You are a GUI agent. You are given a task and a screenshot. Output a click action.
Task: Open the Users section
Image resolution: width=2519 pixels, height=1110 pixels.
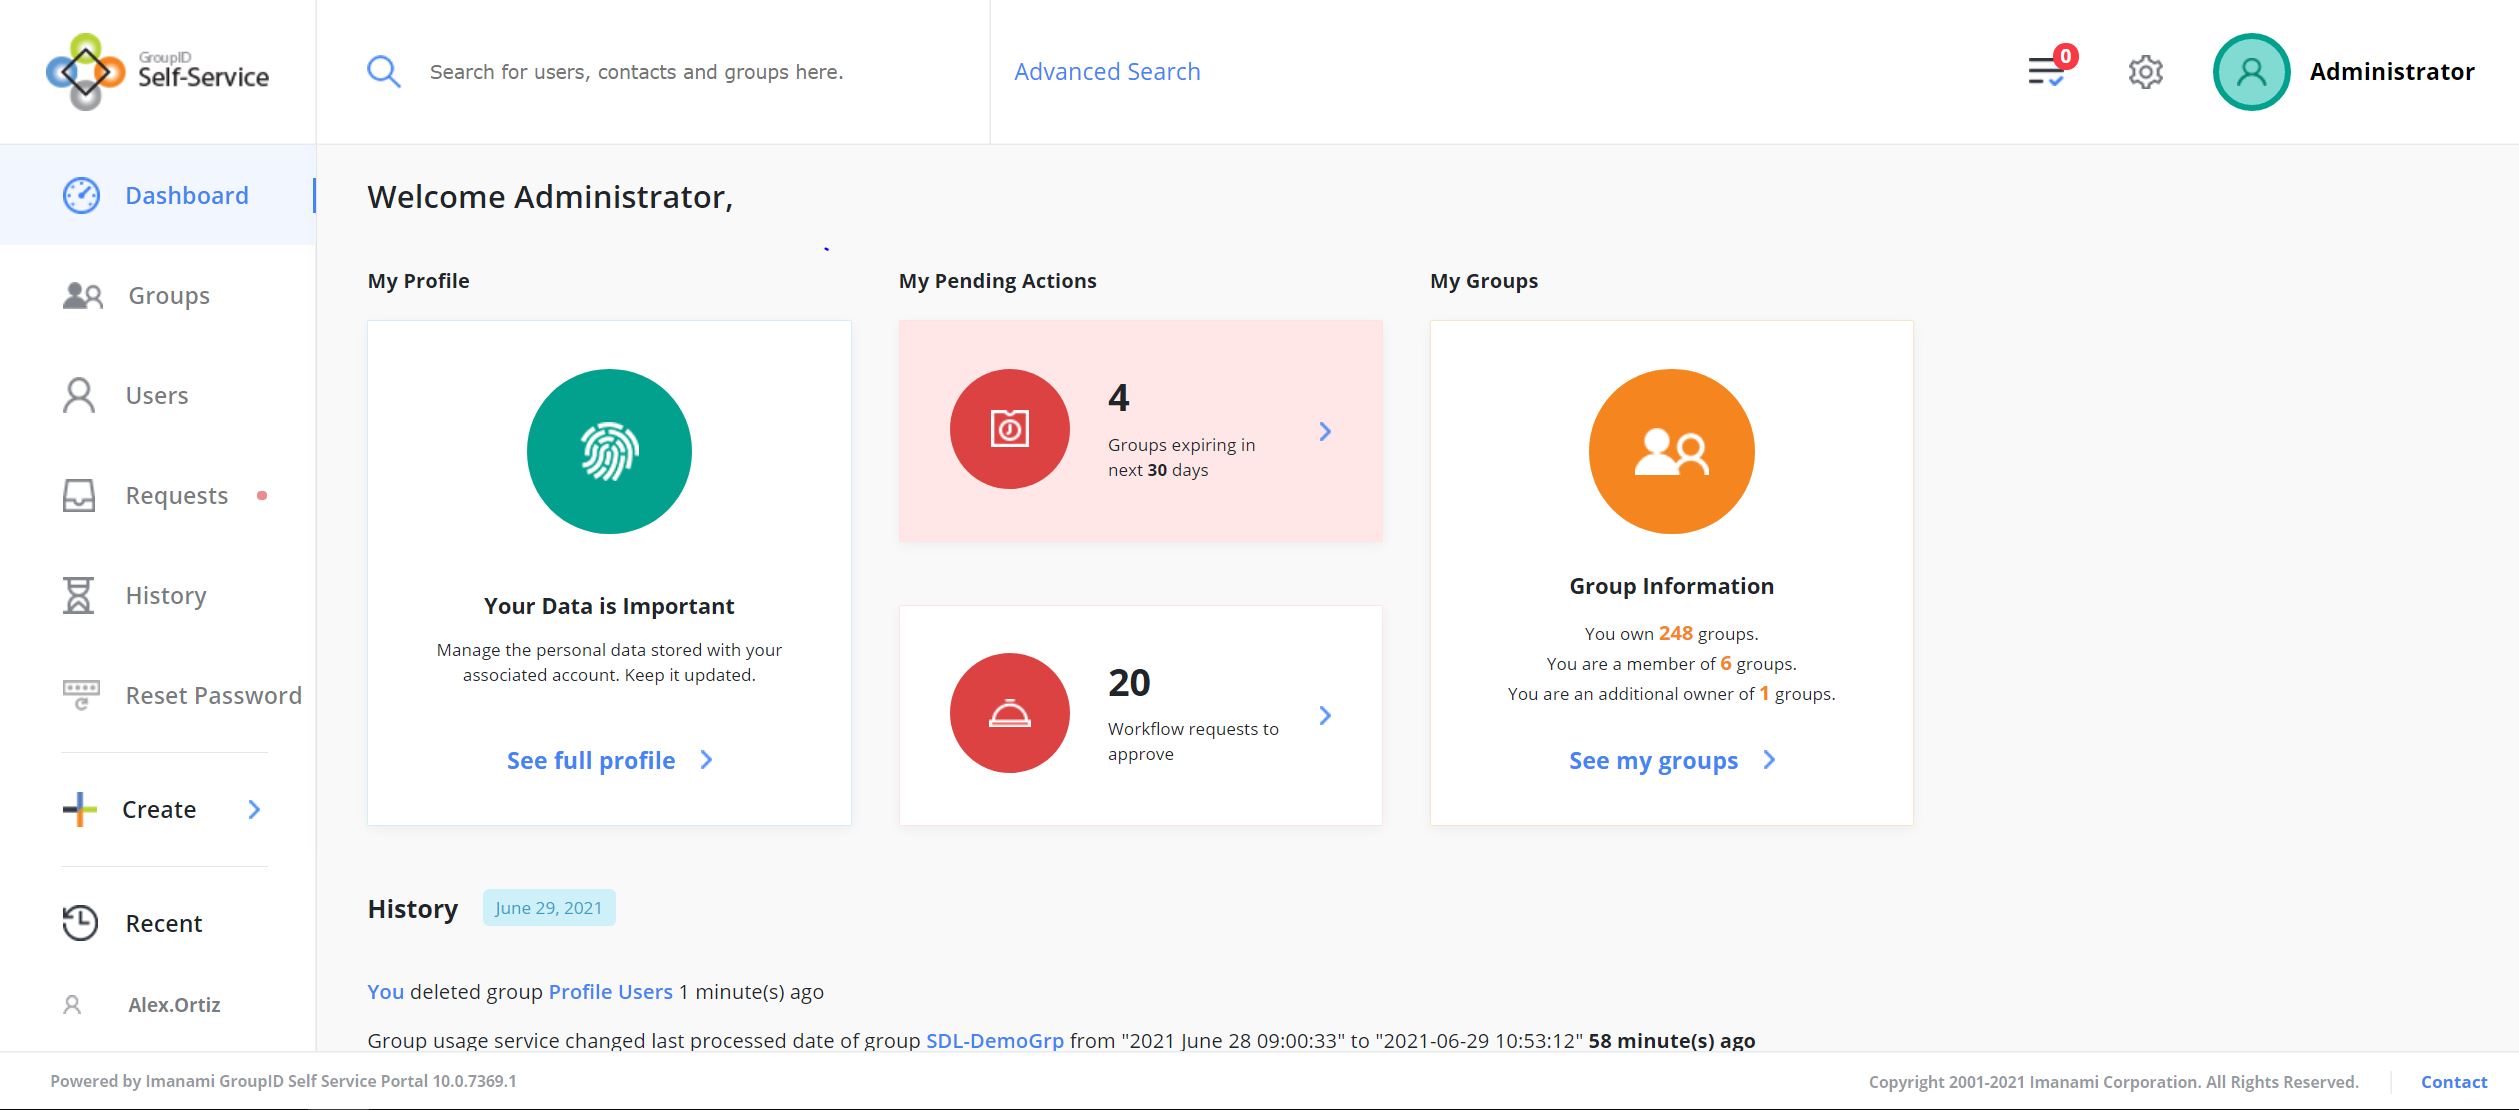point(156,396)
